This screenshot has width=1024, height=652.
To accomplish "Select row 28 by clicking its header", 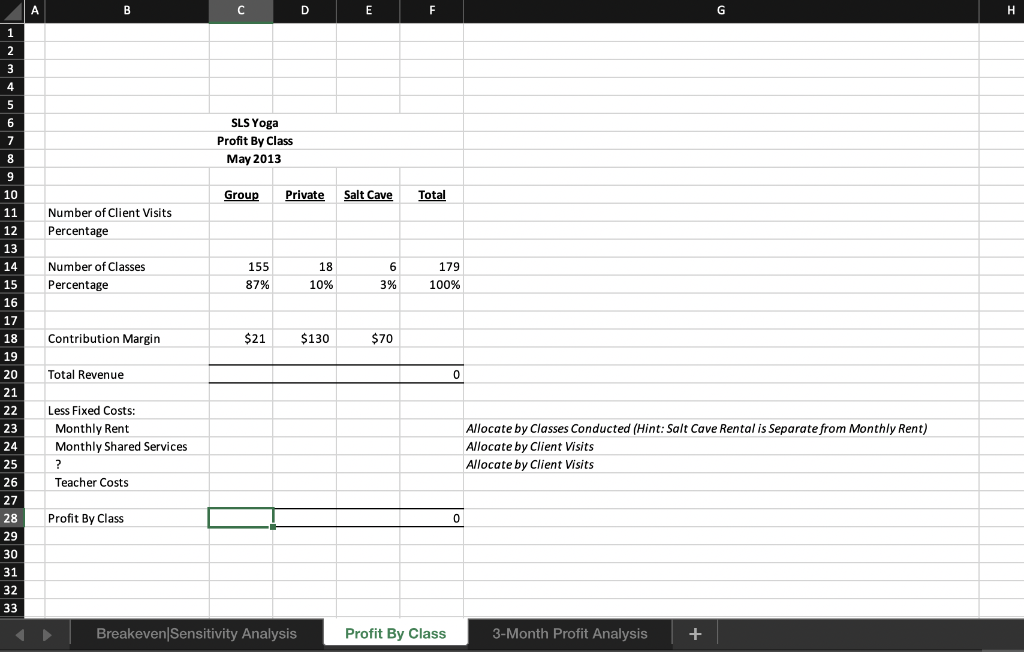I will point(10,518).
